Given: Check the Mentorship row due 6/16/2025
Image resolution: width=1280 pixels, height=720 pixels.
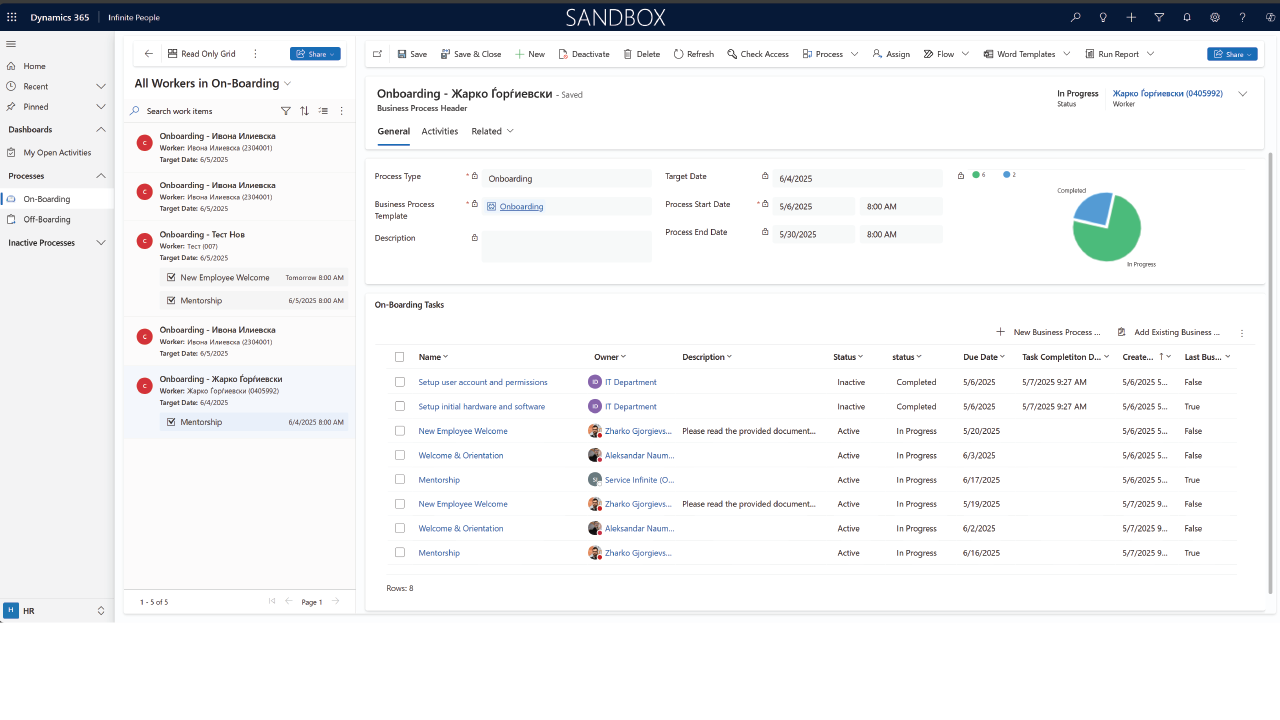Looking at the screenshot, I should click(x=400, y=553).
